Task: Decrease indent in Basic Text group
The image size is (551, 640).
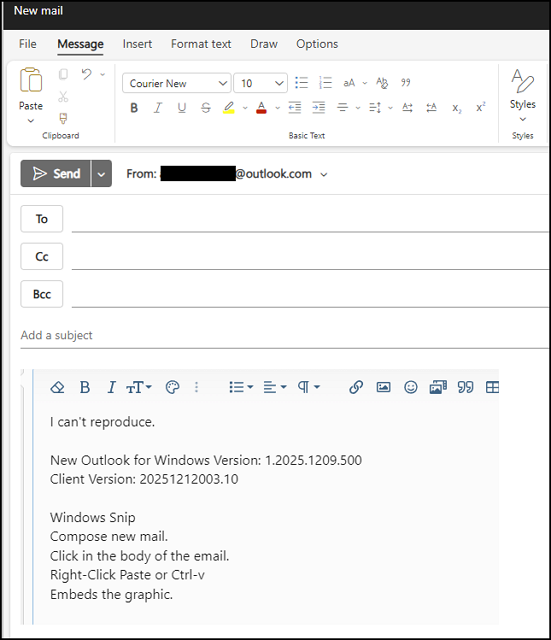Action: (295, 107)
